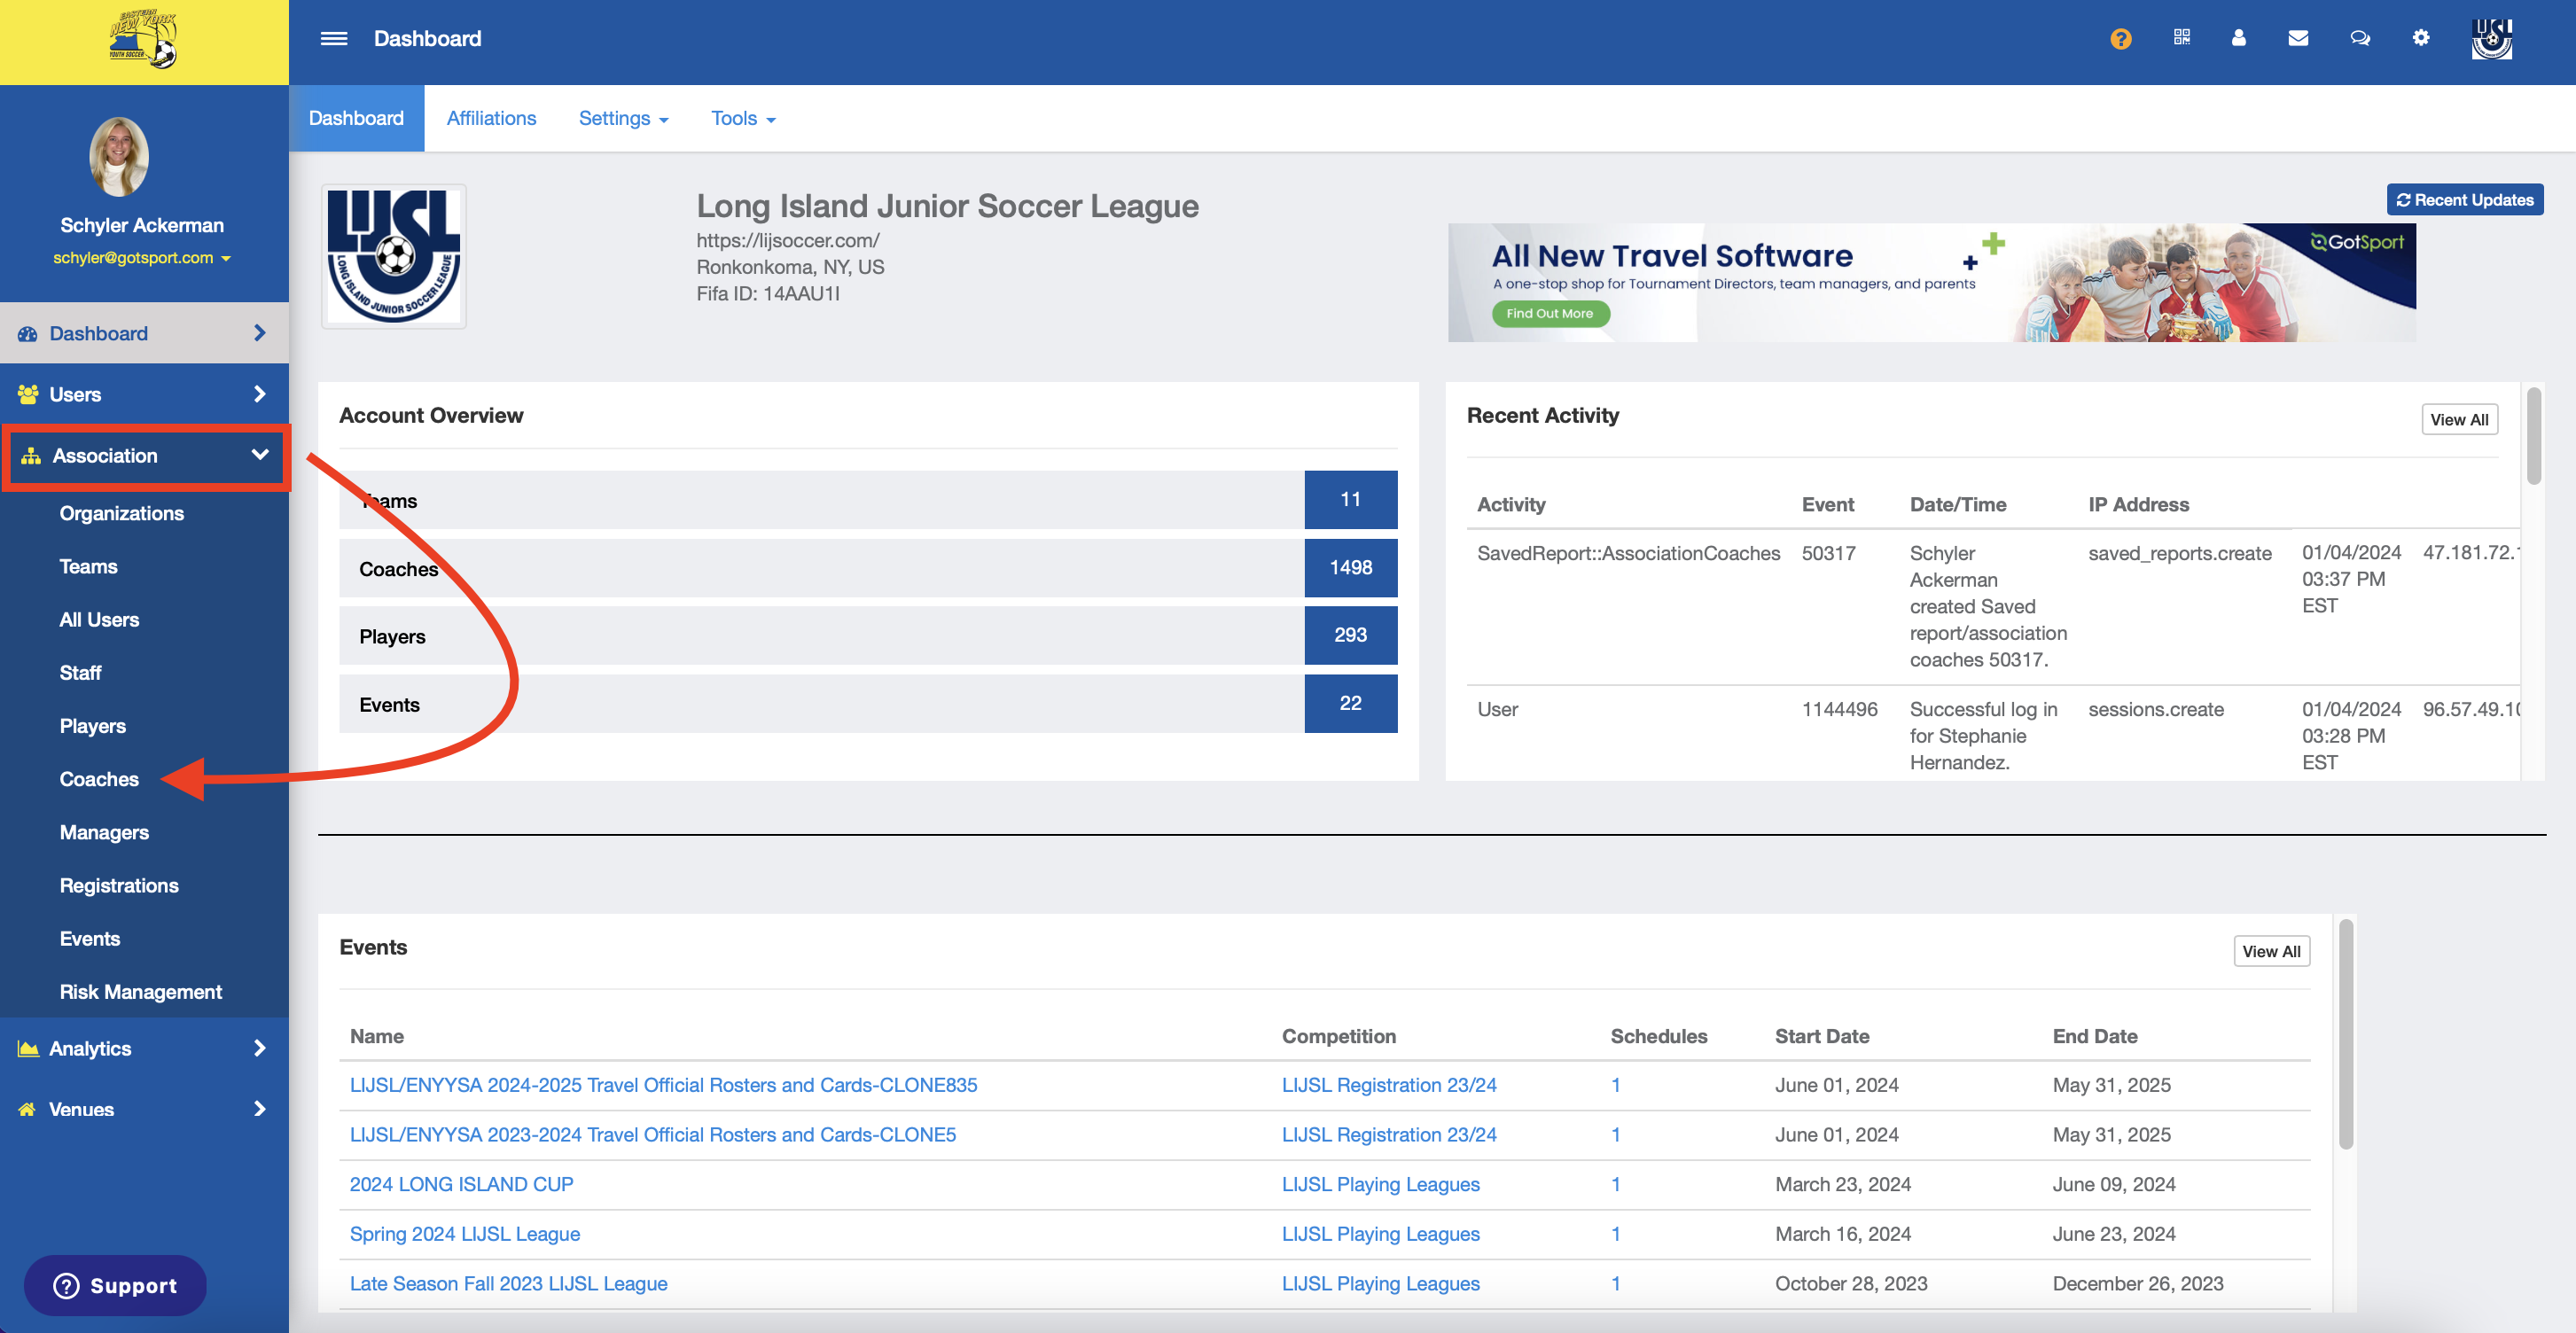2576x1333 pixels.
Task: Open Events in the Association menu
Action: pos(90,938)
